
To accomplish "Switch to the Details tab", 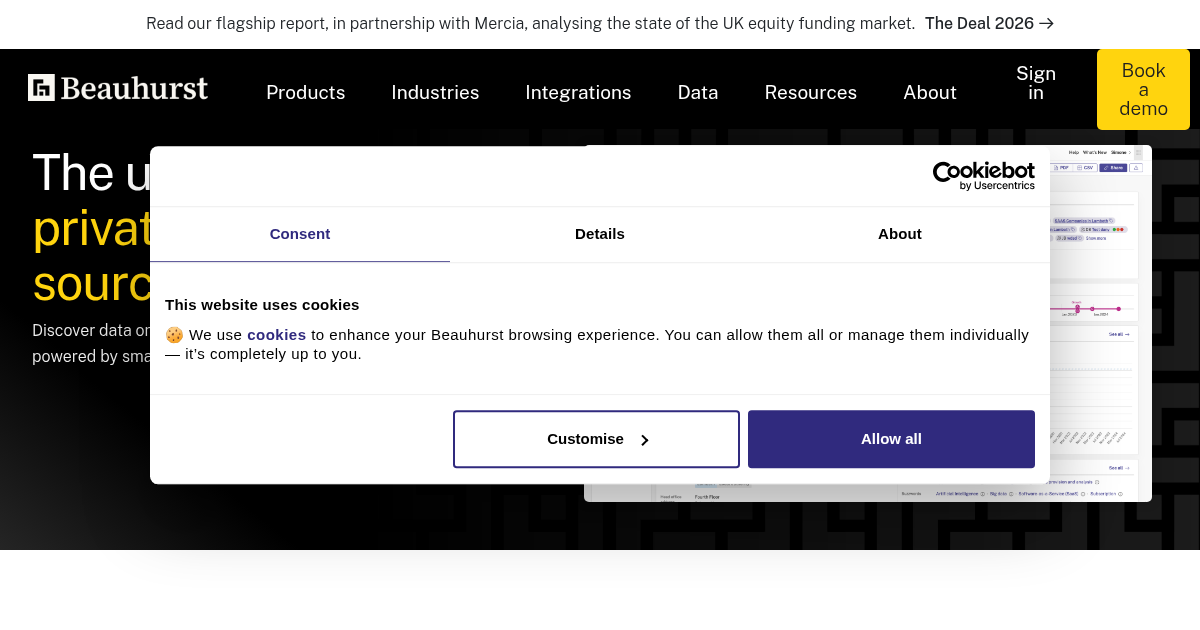I will click(600, 234).
